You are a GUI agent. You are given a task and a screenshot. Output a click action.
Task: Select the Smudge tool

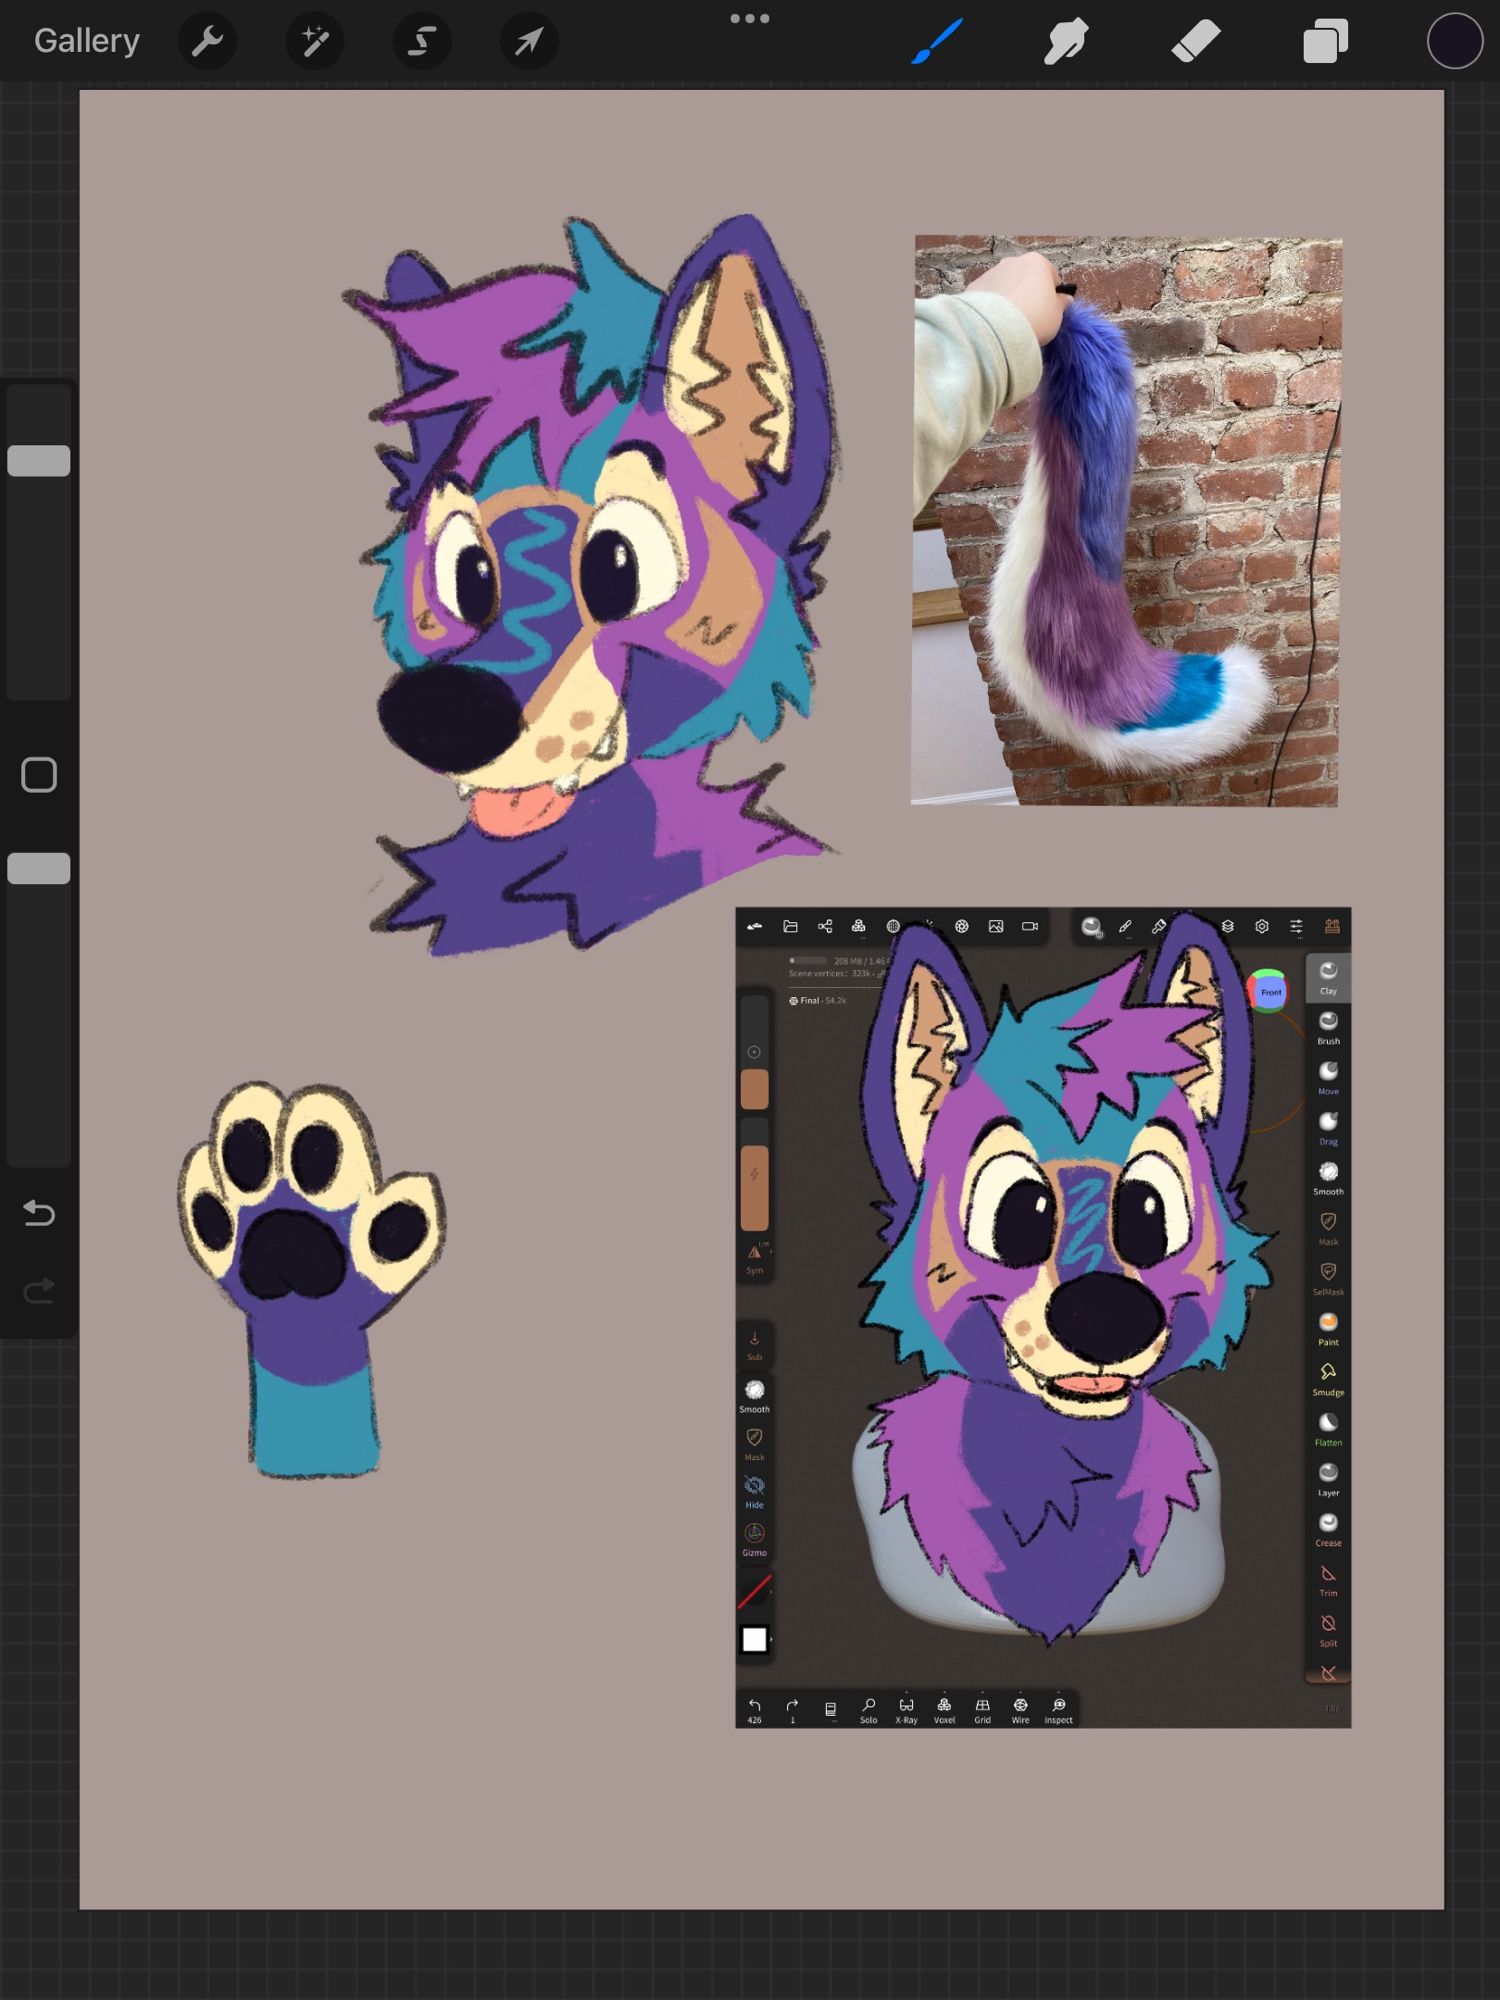coord(1066,41)
